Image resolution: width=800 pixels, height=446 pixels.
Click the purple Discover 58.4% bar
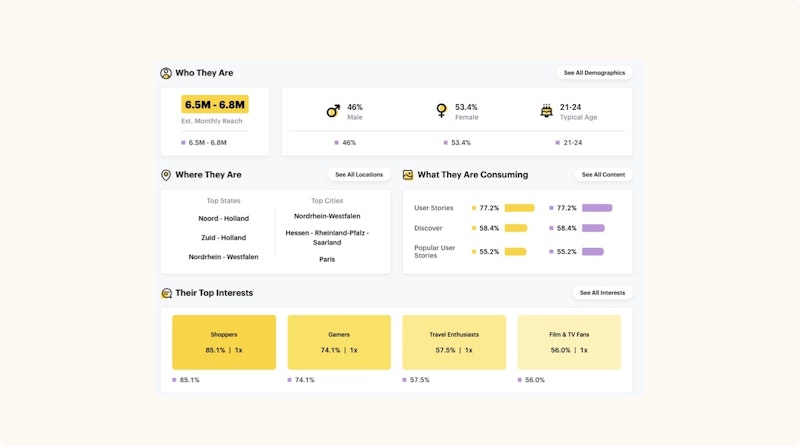coord(593,228)
